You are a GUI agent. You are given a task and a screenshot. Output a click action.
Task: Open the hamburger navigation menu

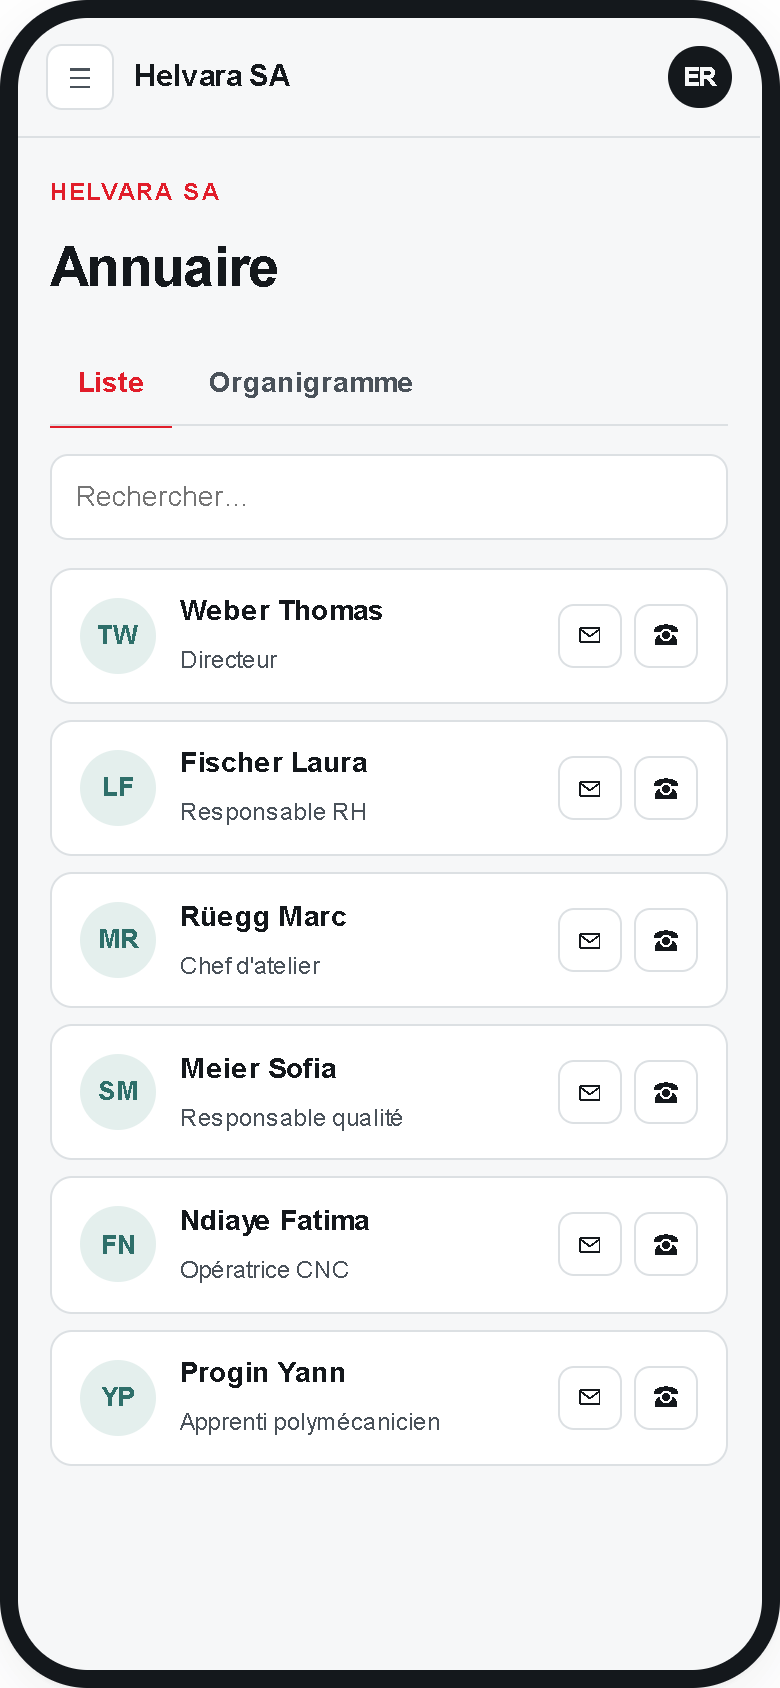click(x=80, y=77)
